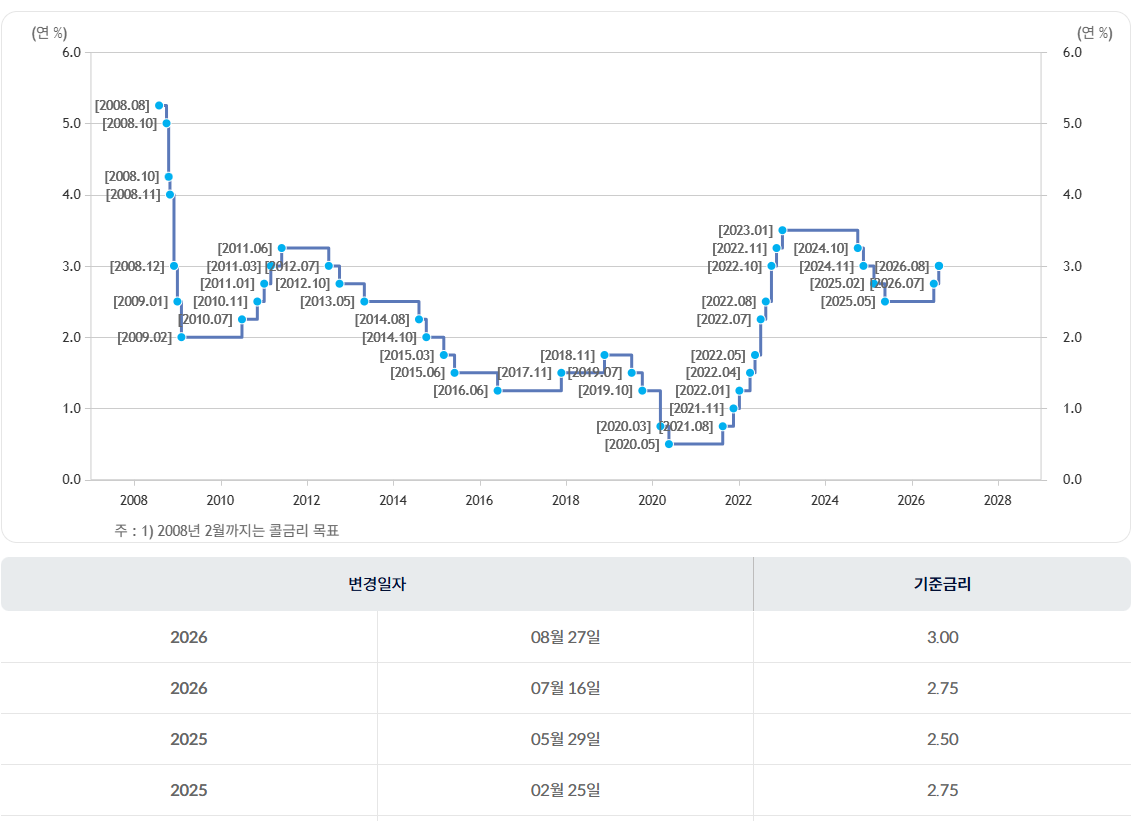The image size is (1136, 821).
Task: Click the [2021.11] data point
Action: [x=733, y=408]
